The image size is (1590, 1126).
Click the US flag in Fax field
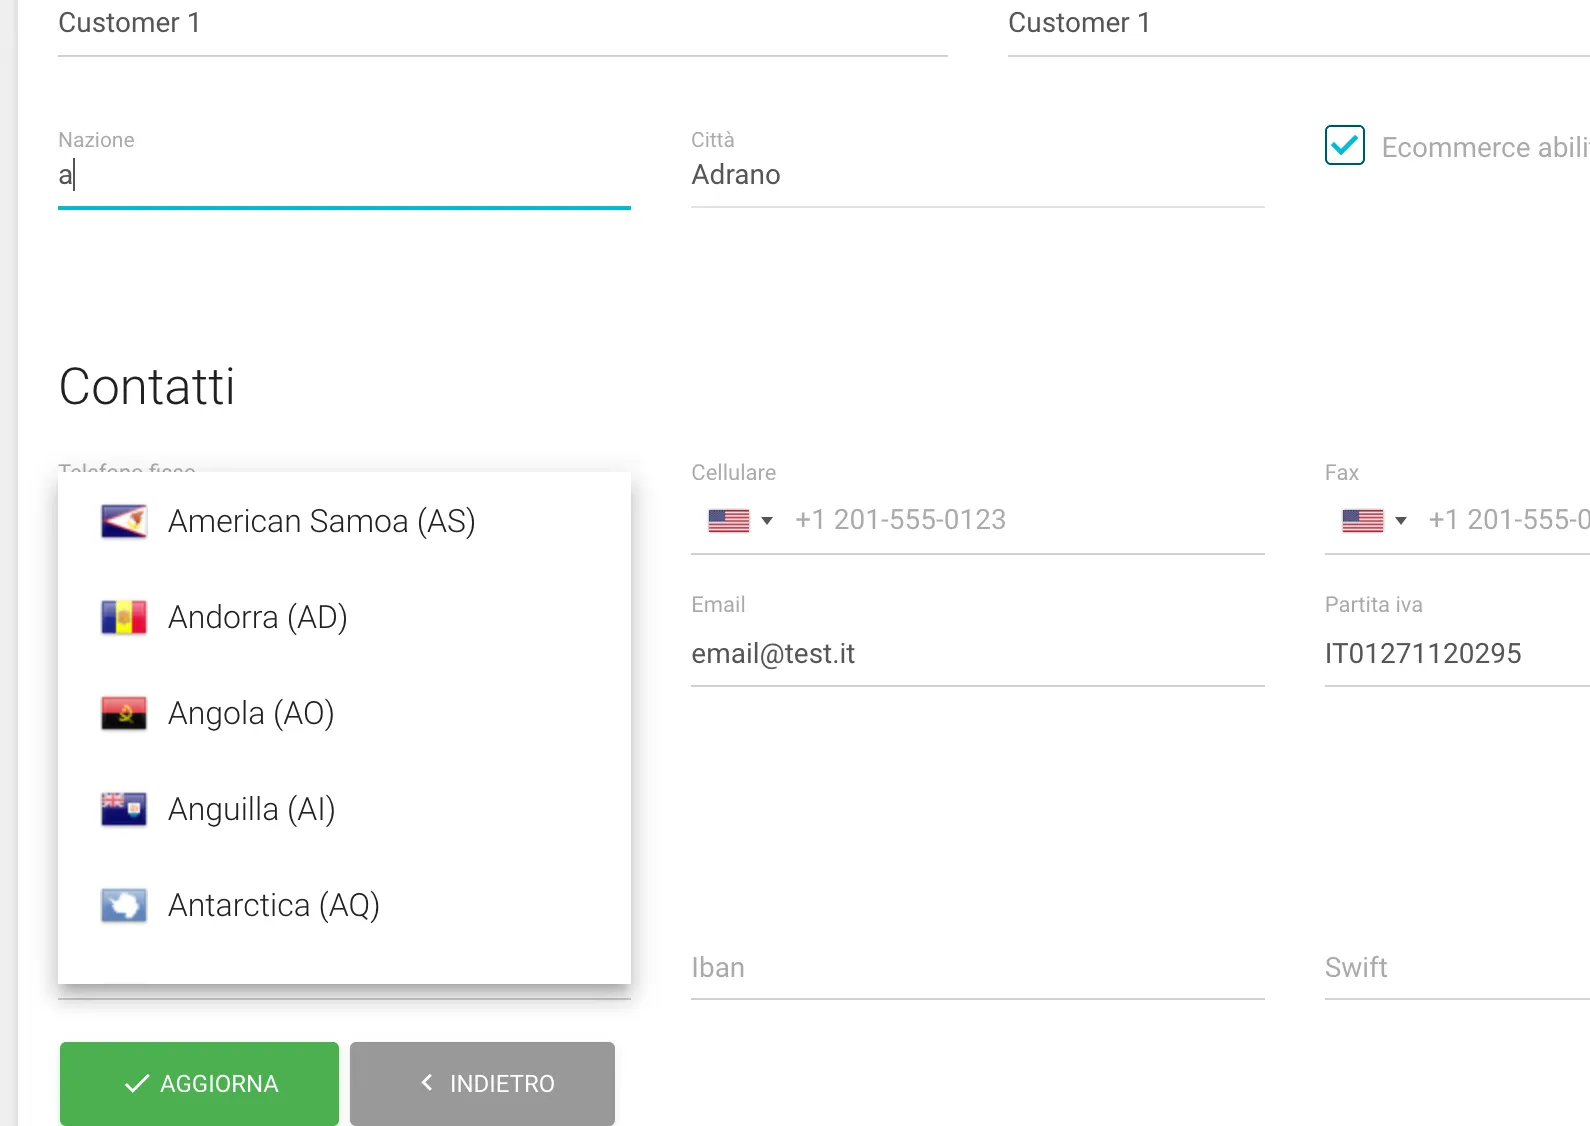coord(1363,520)
